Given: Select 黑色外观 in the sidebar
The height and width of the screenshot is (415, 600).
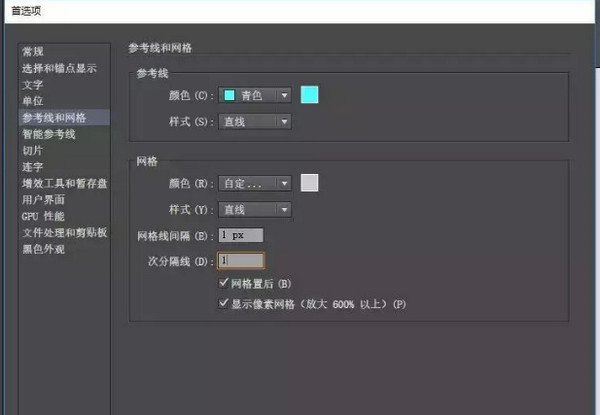Looking at the screenshot, I should [43, 249].
